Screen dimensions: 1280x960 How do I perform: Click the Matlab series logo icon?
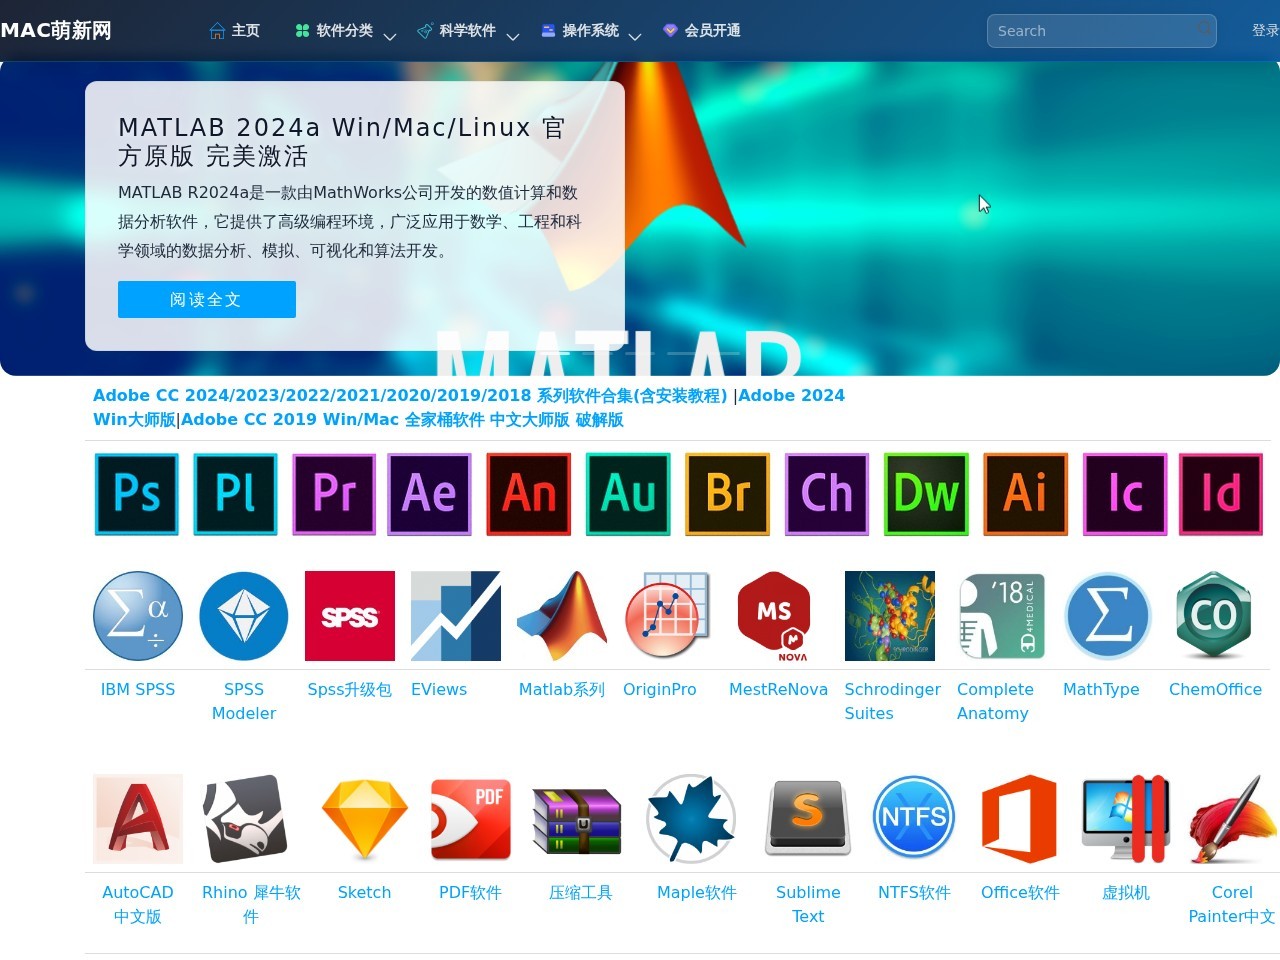pyautogui.click(x=562, y=616)
